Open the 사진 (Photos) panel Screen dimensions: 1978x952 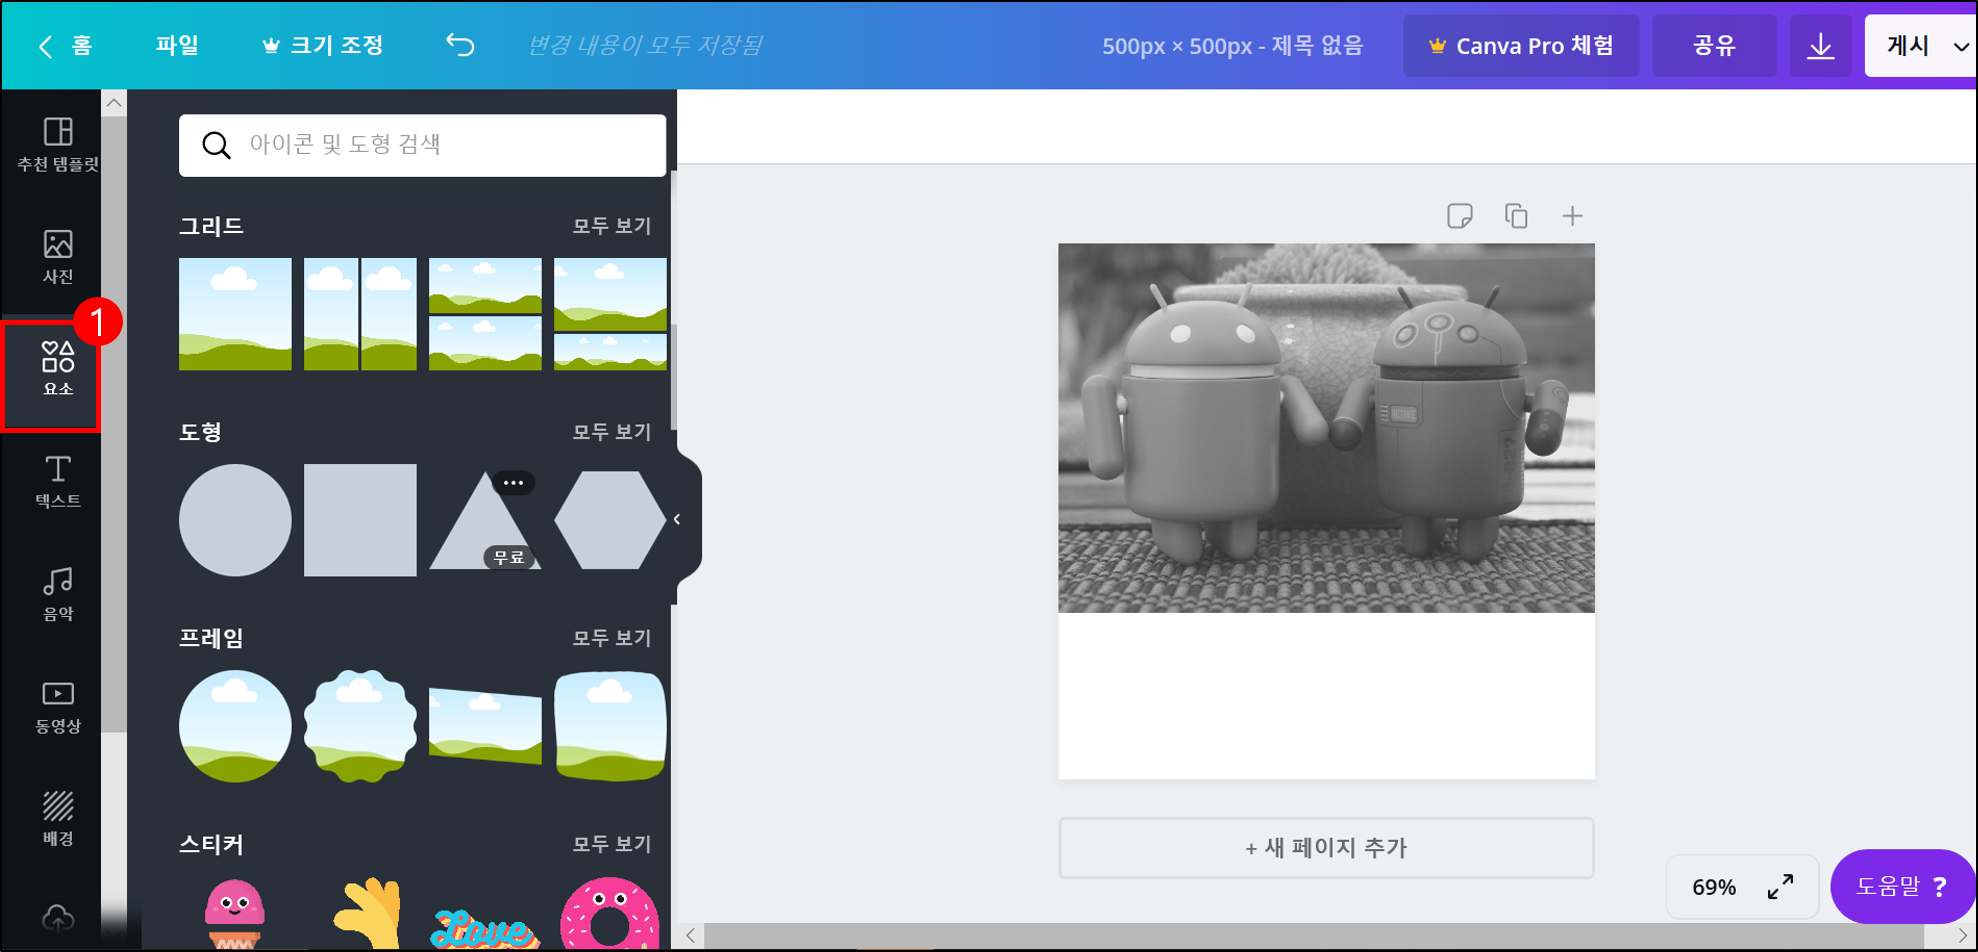click(56, 258)
